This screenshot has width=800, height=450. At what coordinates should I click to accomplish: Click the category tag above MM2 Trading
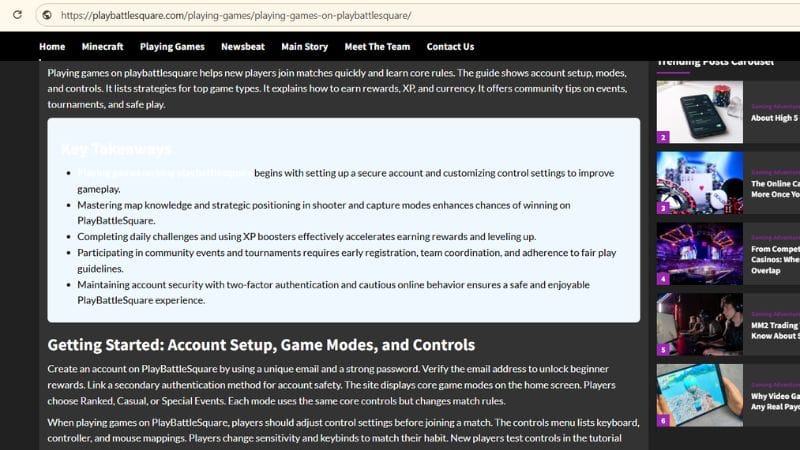pos(775,314)
